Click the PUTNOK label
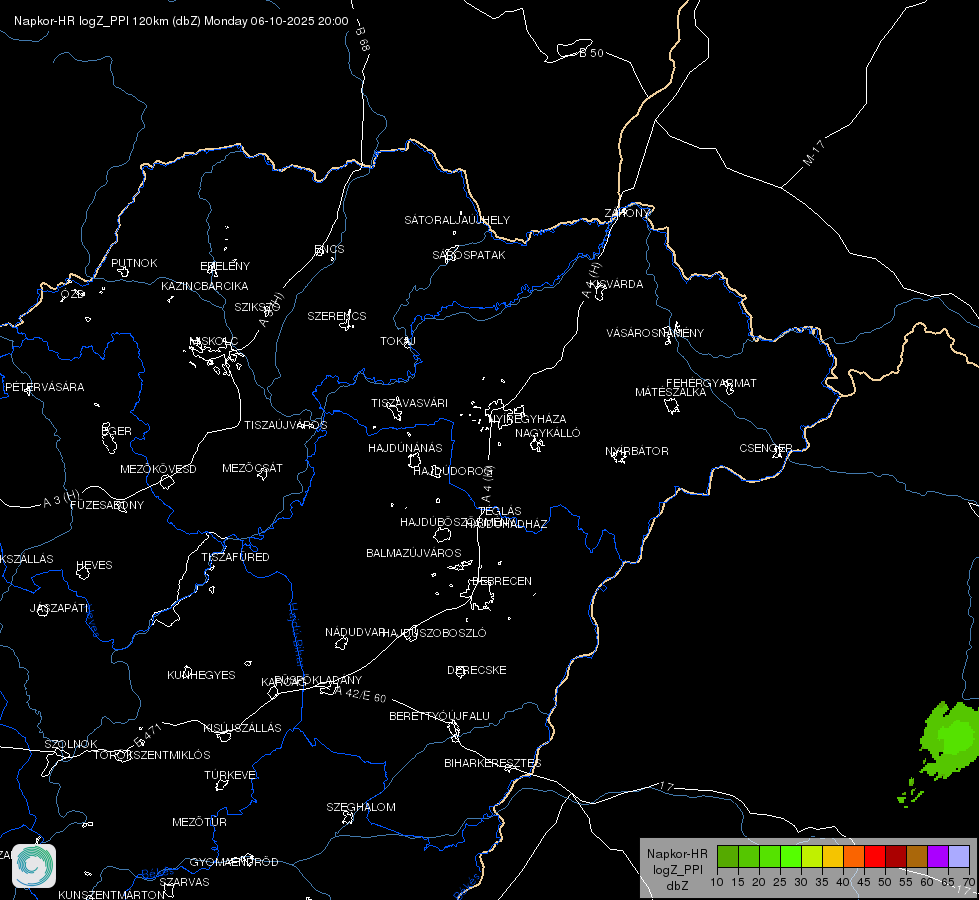The image size is (979, 900). coord(134,263)
